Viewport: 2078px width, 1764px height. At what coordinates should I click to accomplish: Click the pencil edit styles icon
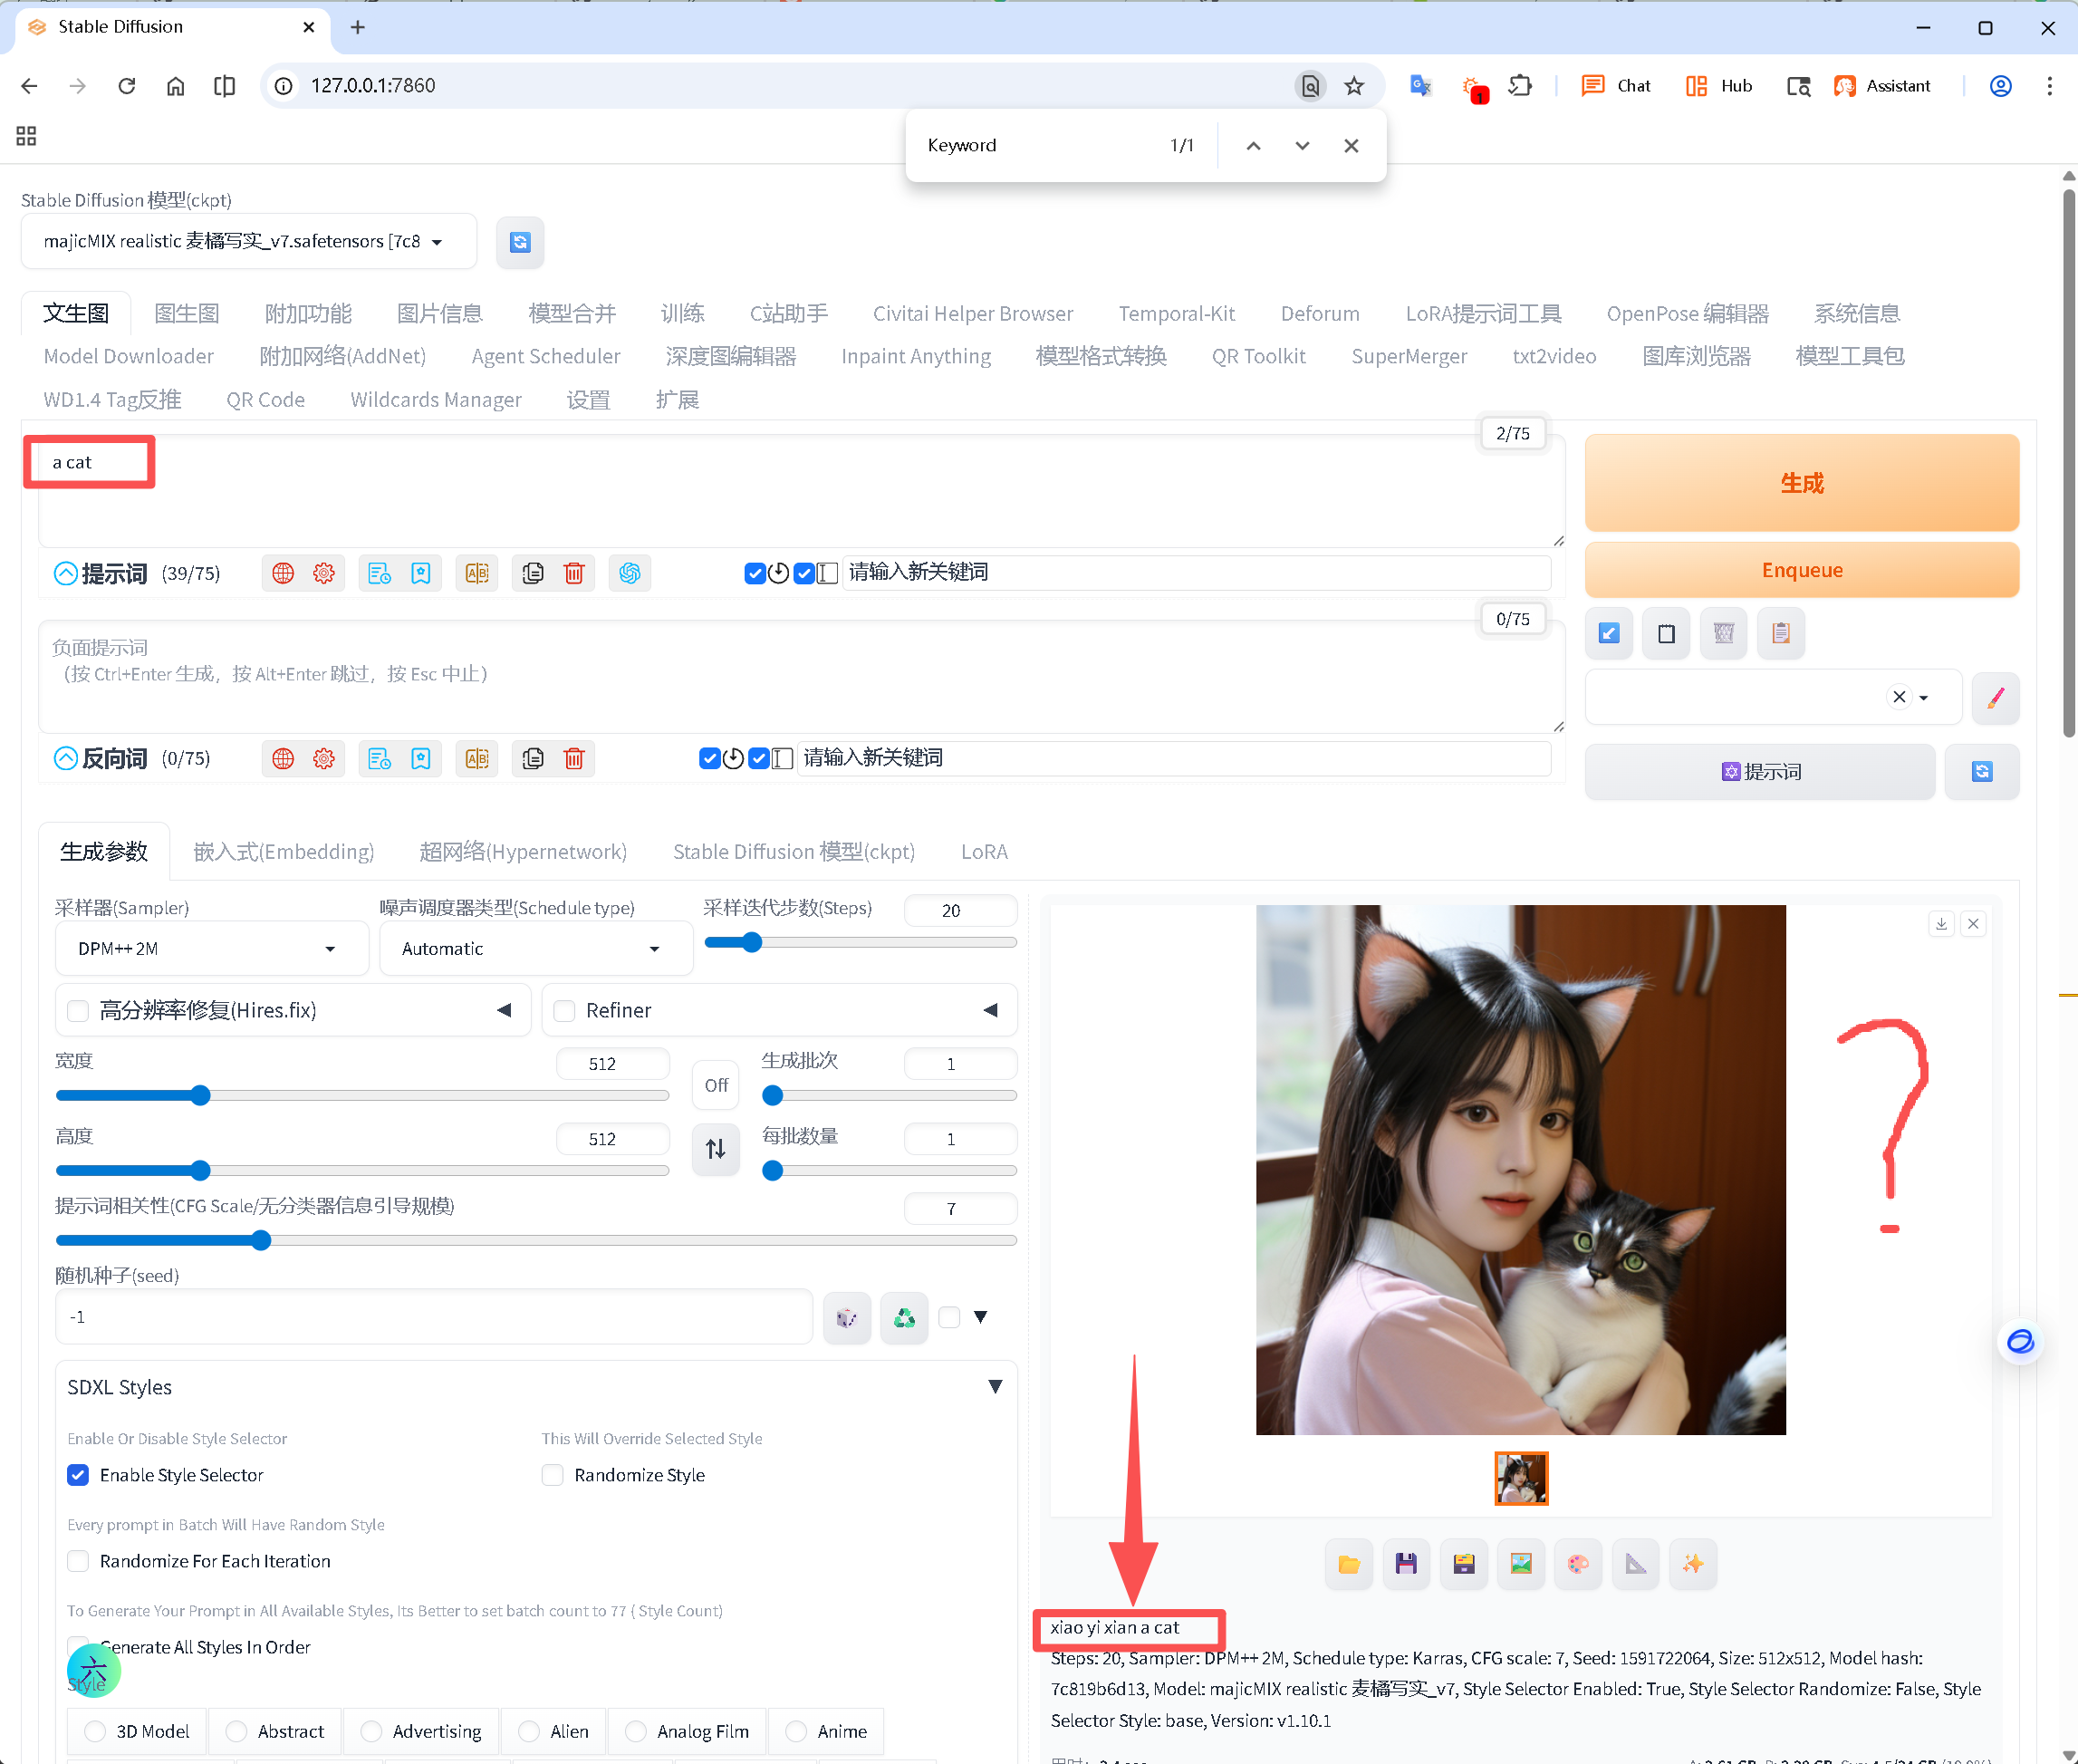(x=1995, y=697)
